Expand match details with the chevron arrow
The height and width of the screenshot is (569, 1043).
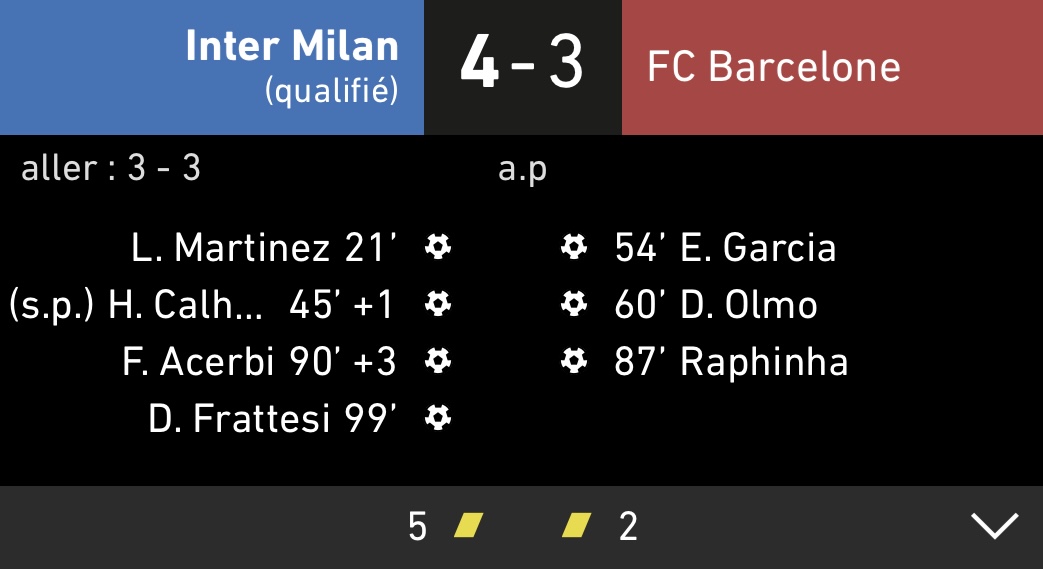(994, 526)
